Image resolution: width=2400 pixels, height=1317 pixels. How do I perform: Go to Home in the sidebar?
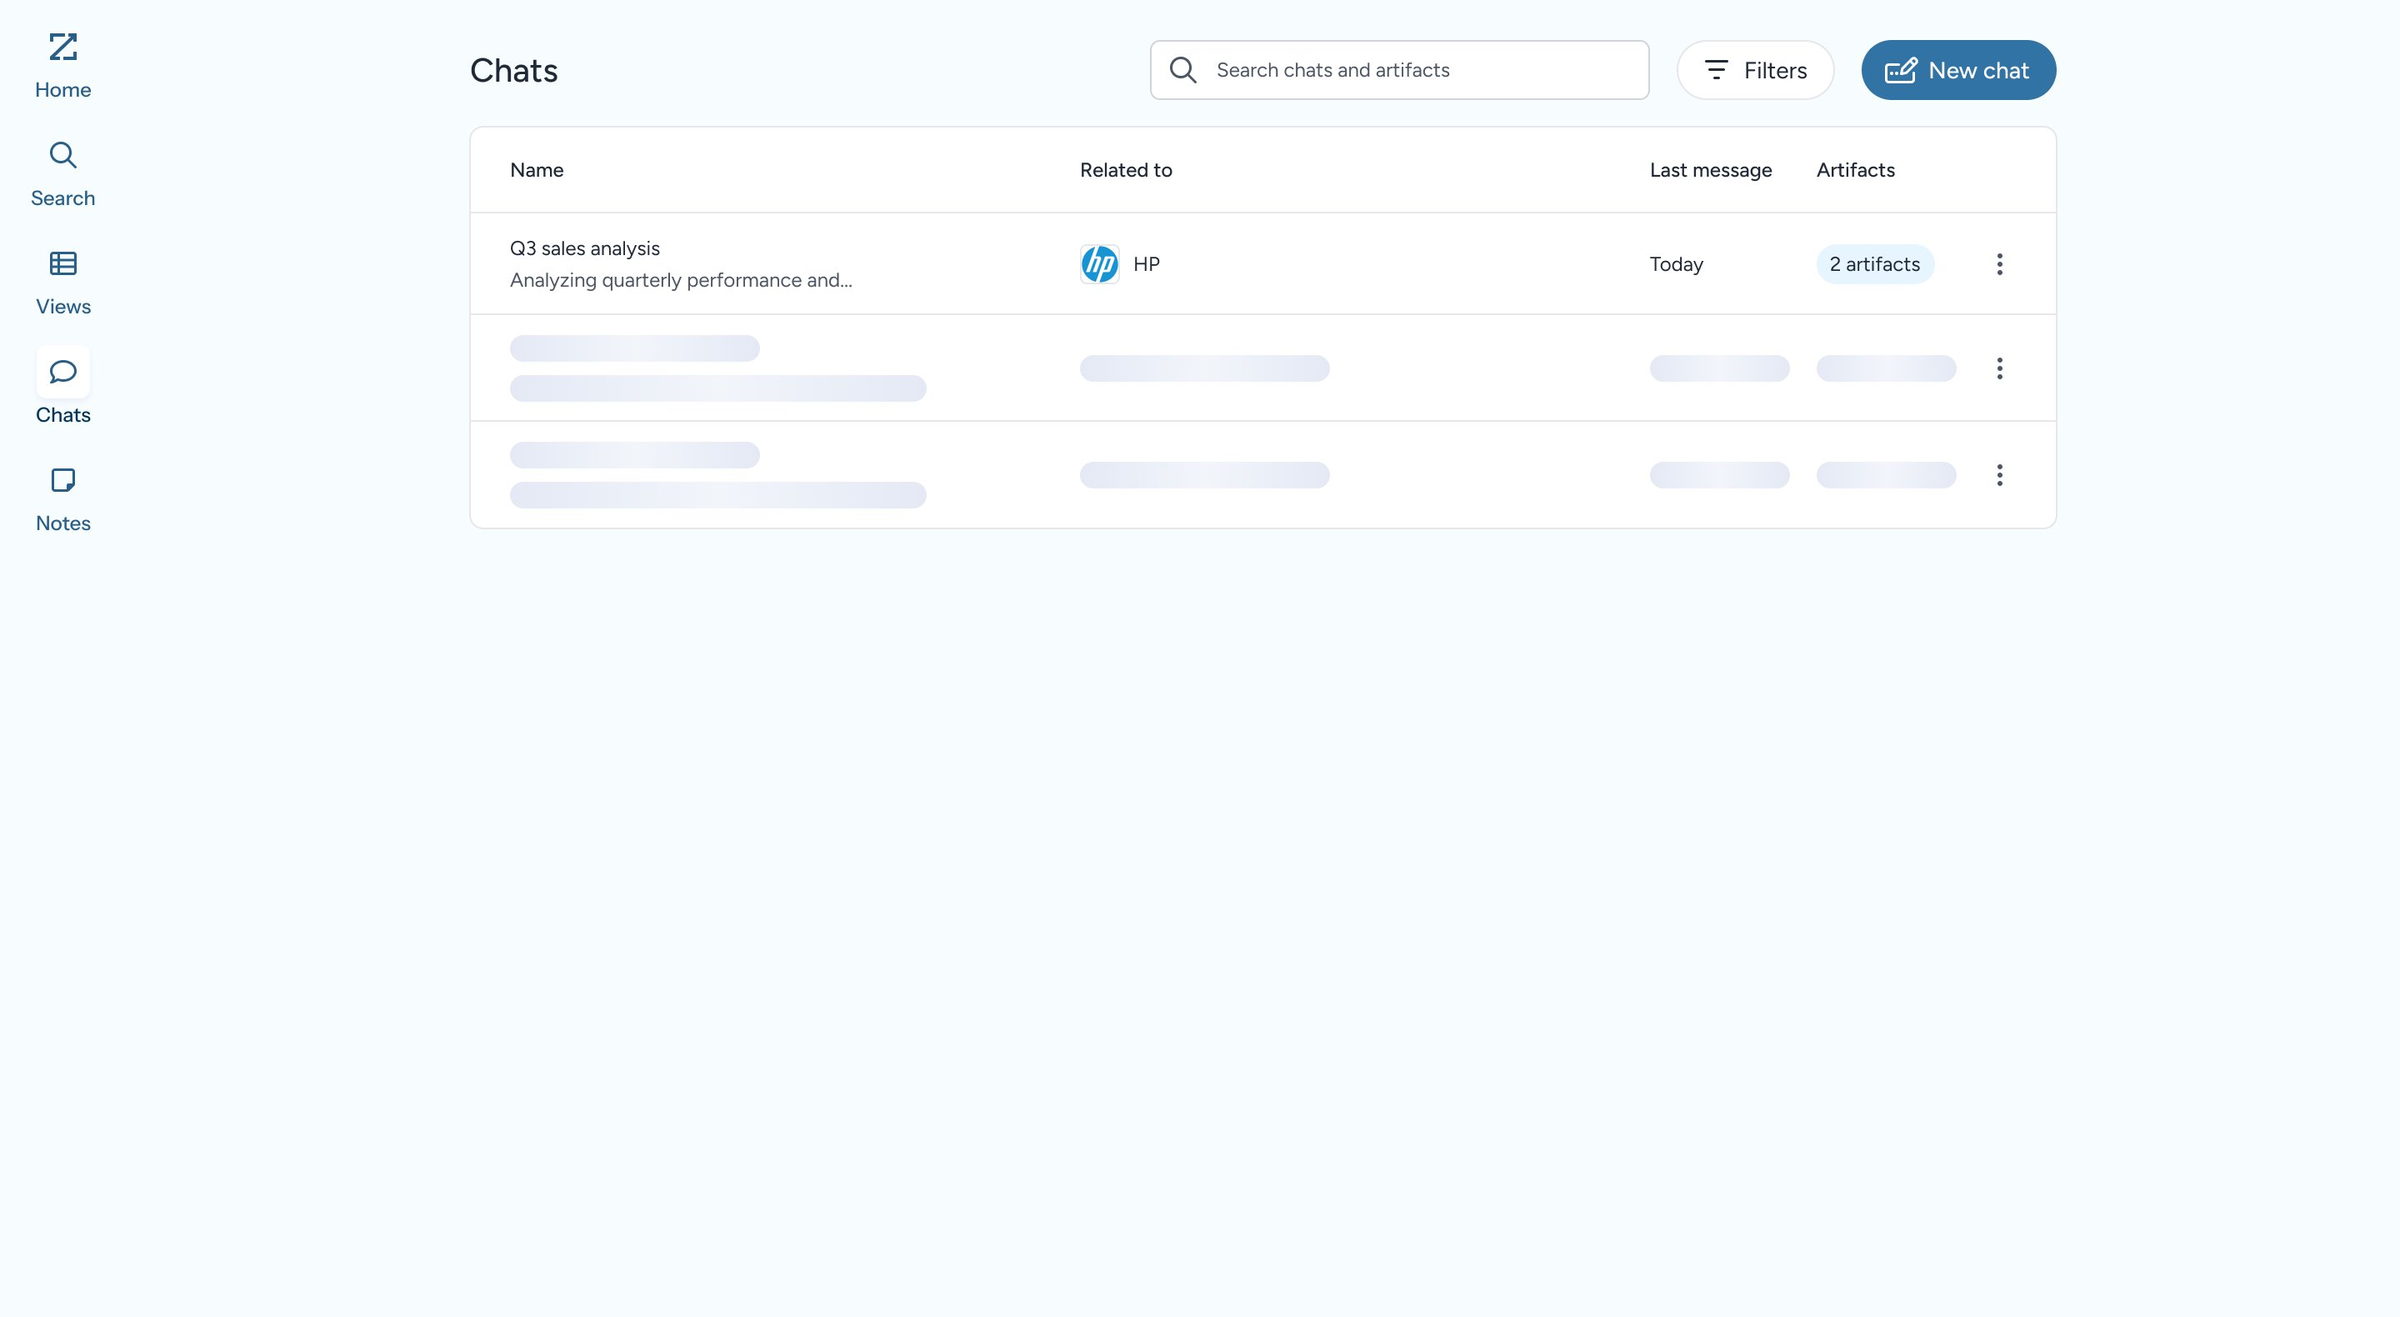(x=63, y=65)
